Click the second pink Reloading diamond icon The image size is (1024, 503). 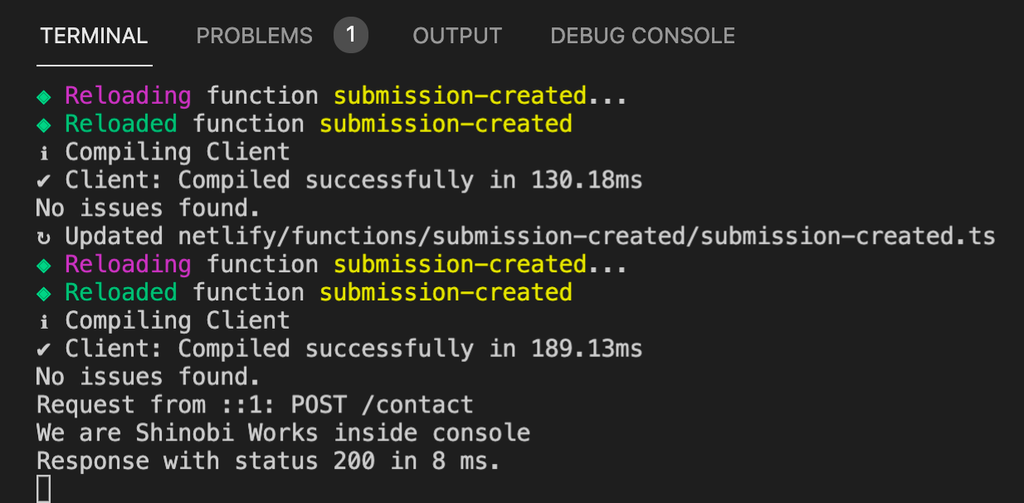click(x=44, y=265)
